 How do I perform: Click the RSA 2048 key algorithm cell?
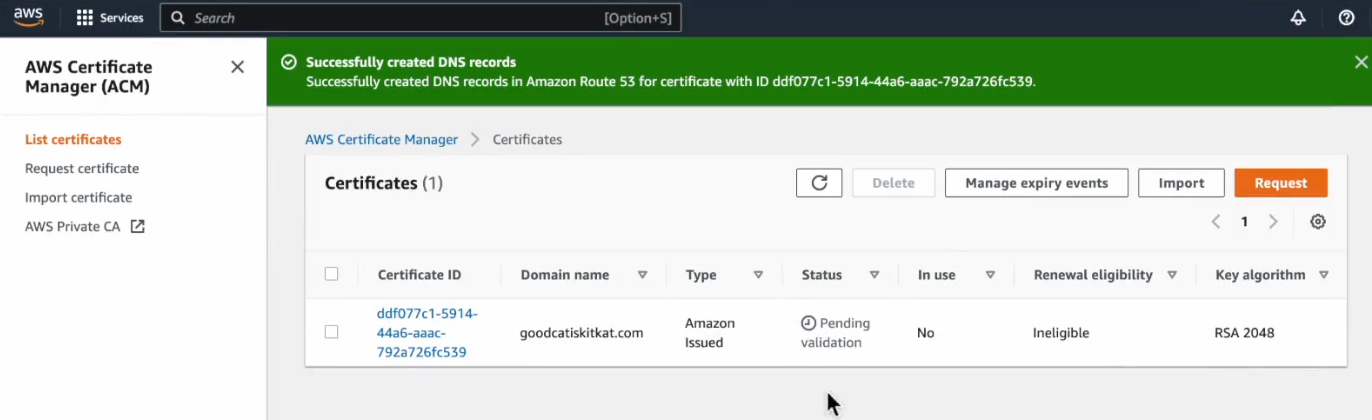[x=1244, y=333]
